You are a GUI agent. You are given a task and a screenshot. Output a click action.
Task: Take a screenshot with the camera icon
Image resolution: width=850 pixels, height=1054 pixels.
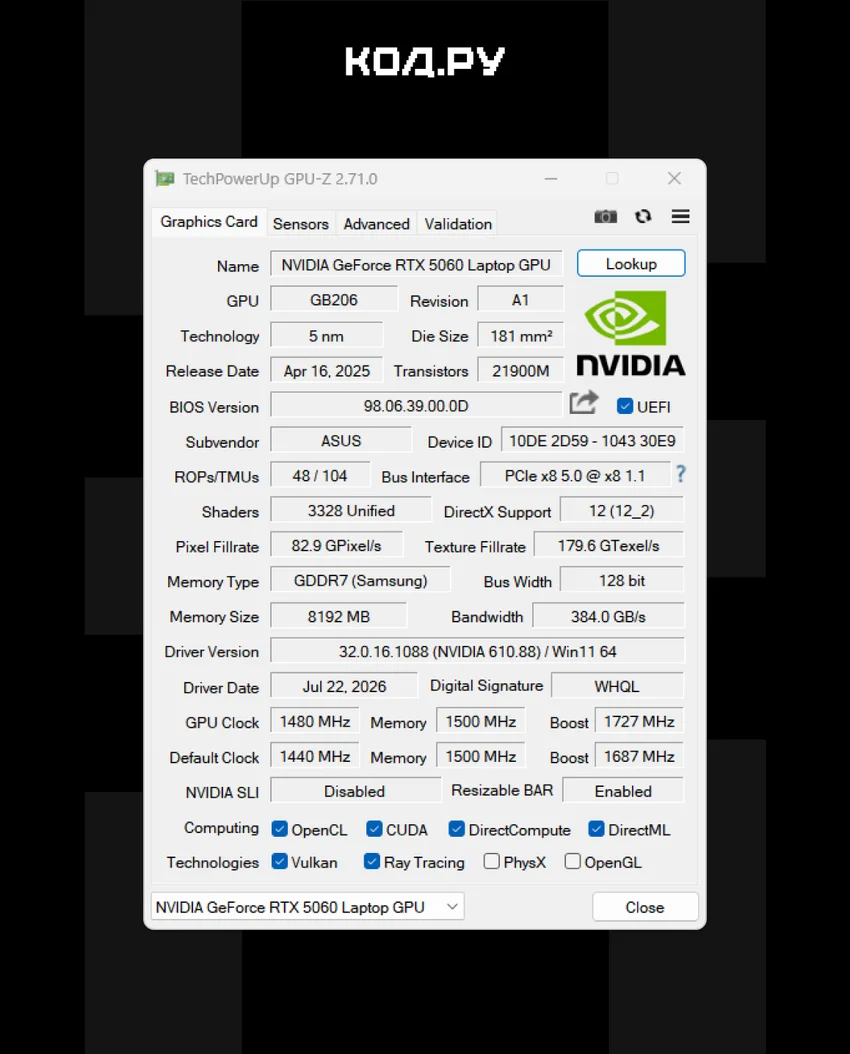[x=605, y=216]
